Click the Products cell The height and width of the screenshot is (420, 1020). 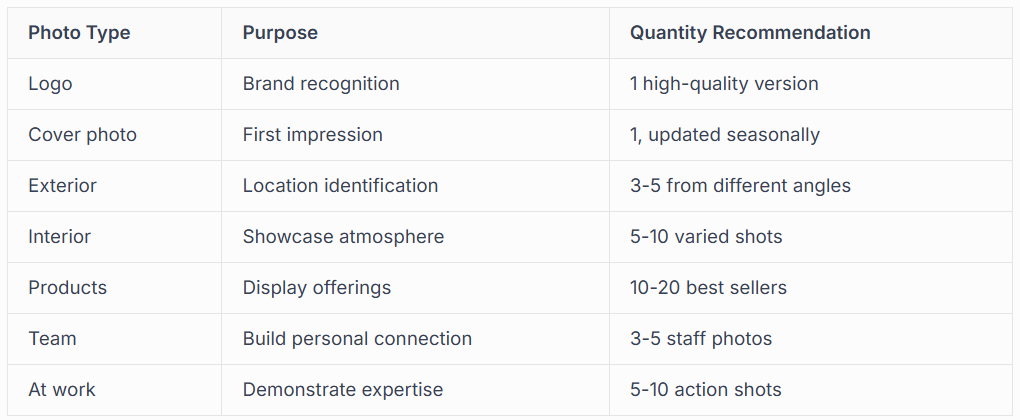[x=67, y=288]
